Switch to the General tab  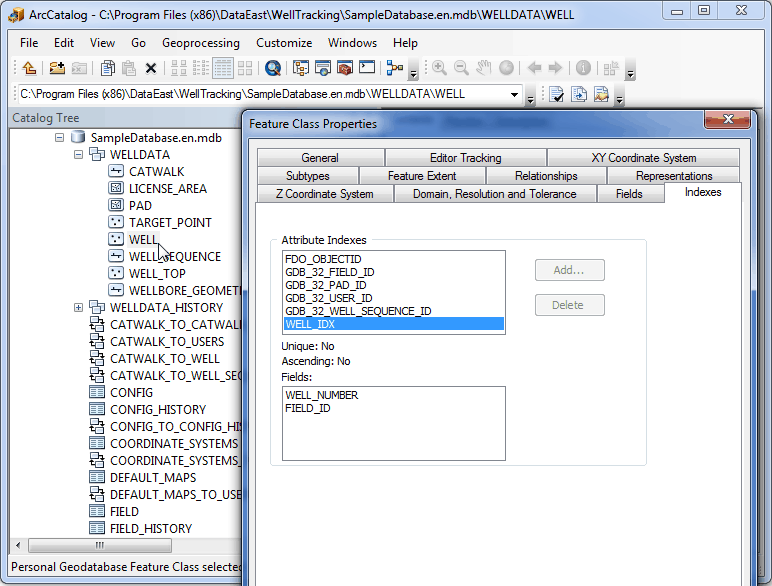[x=320, y=158]
